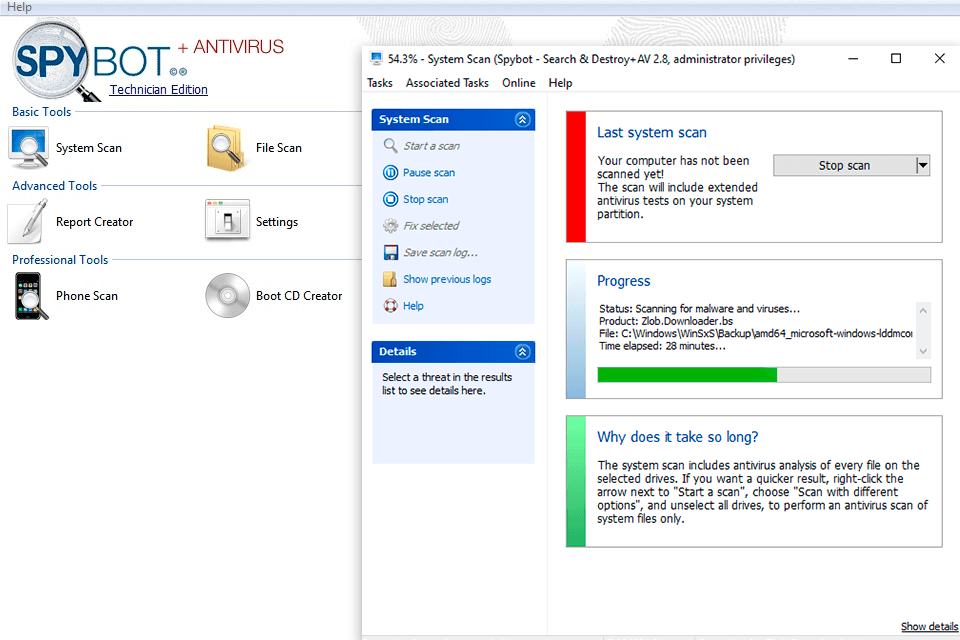Click the 'Why does it take so long?' heading
The height and width of the screenshot is (640, 960).
point(677,437)
